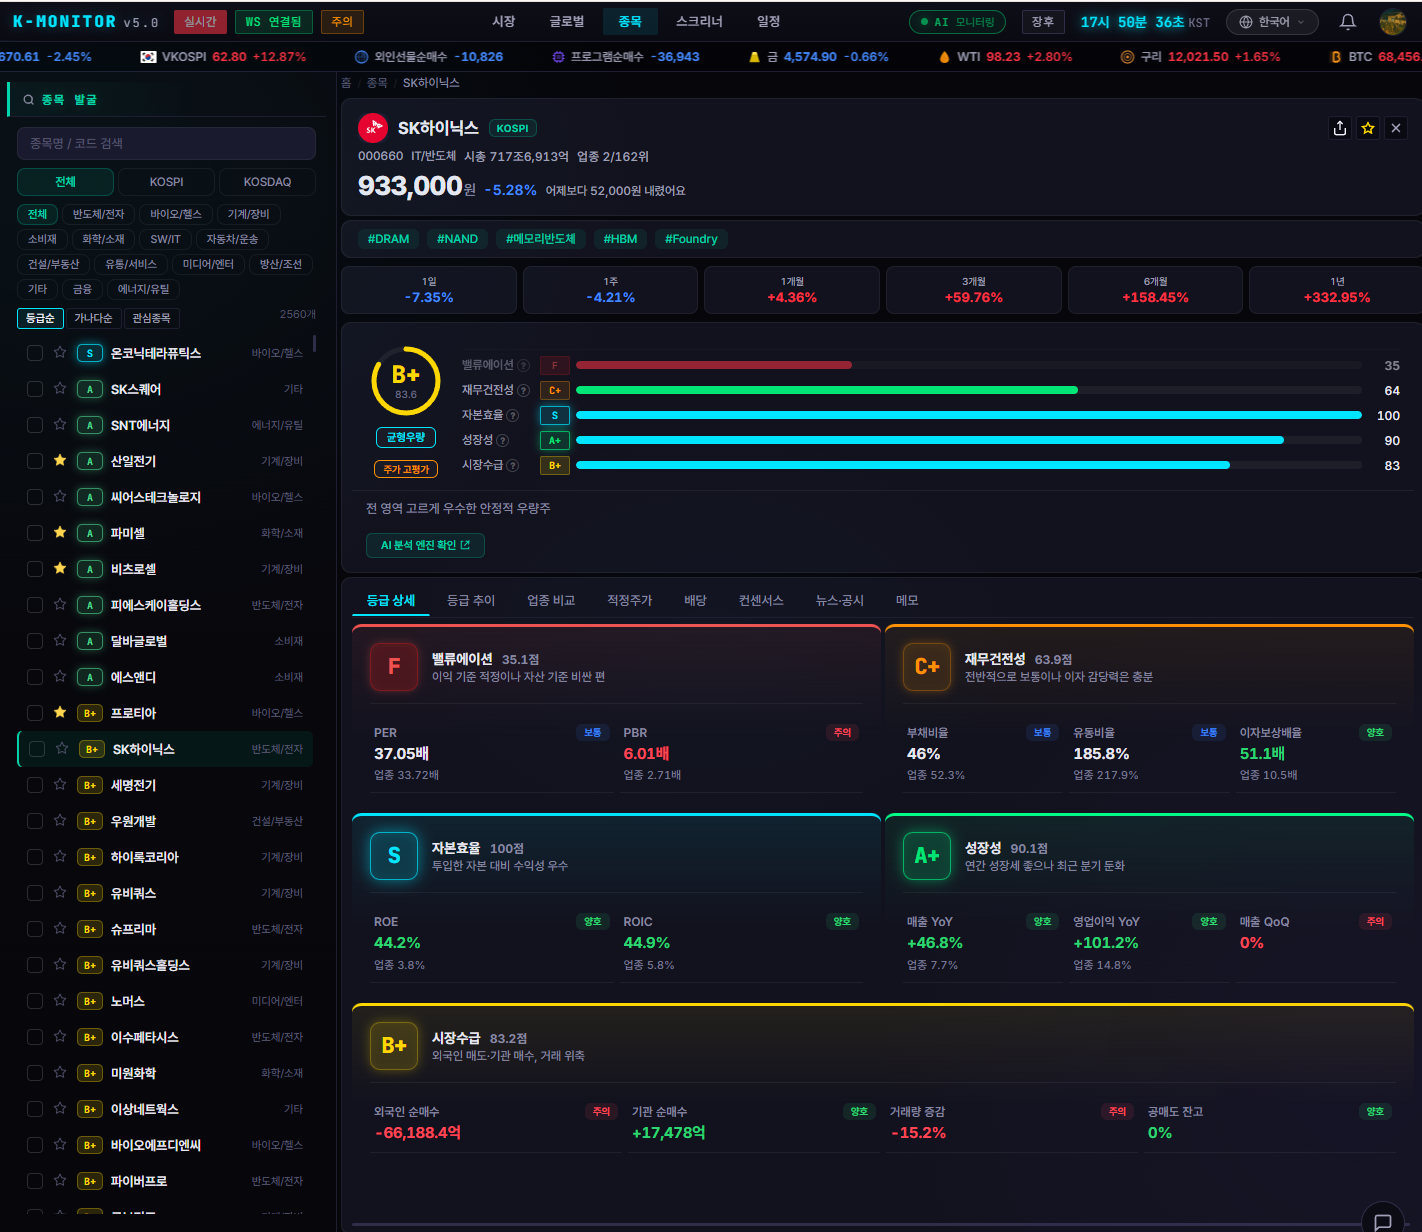Add SK하이닉스 to favorites with star icon
Image resolution: width=1422 pixels, height=1232 pixels.
click(x=1368, y=128)
